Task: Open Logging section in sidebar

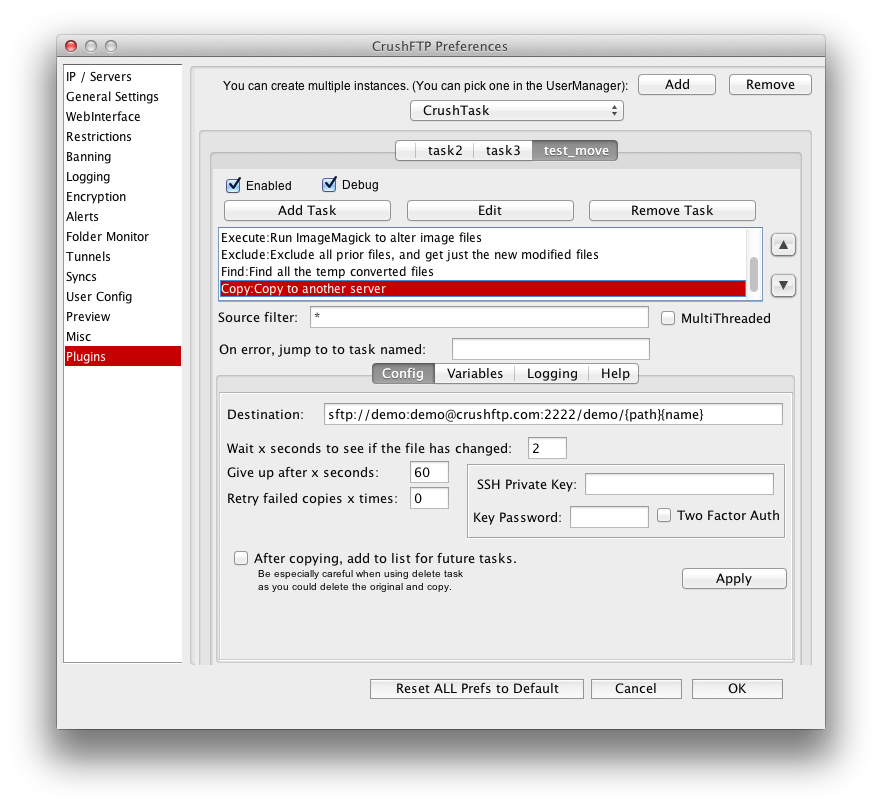Action: [123, 177]
